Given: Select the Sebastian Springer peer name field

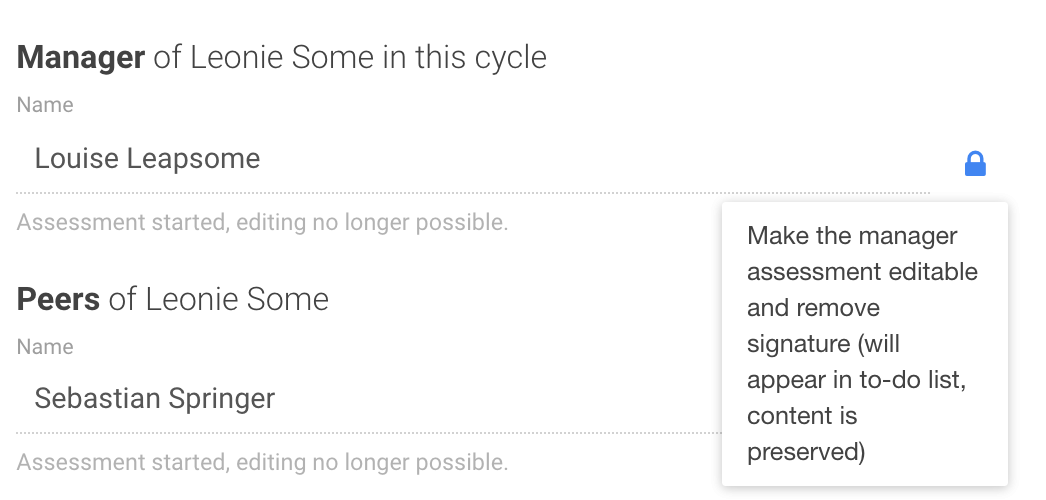Looking at the screenshot, I should (369, 399).
